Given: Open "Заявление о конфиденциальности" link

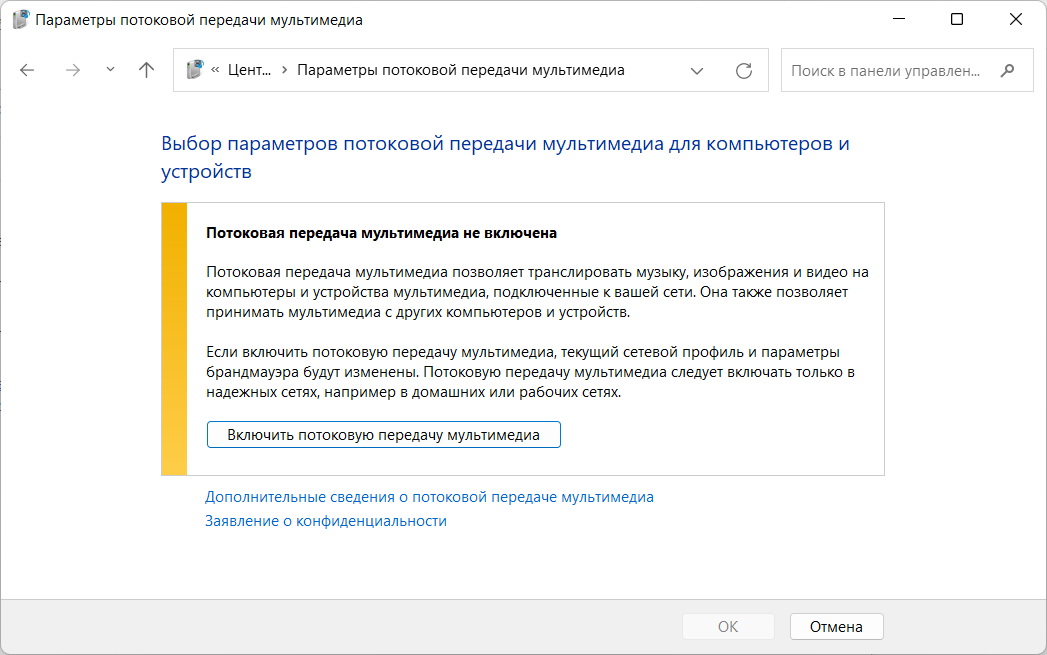Looking at the screenshot, I should (326, 521).
